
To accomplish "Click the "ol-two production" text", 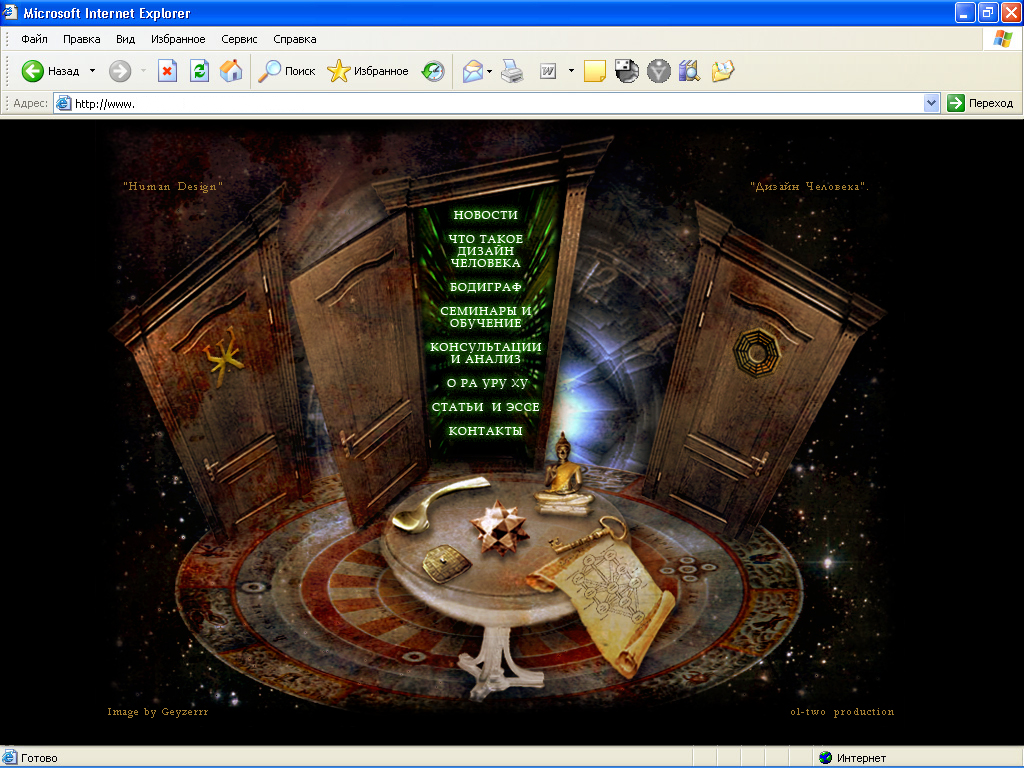I will [842, 712].
